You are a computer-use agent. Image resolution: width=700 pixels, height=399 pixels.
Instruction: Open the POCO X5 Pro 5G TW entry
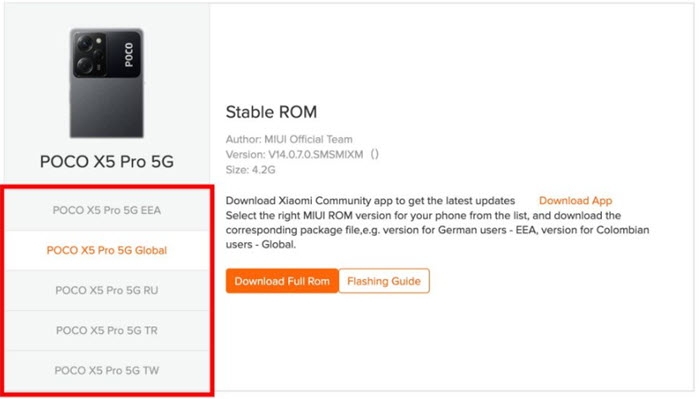(x=107, y=370)
